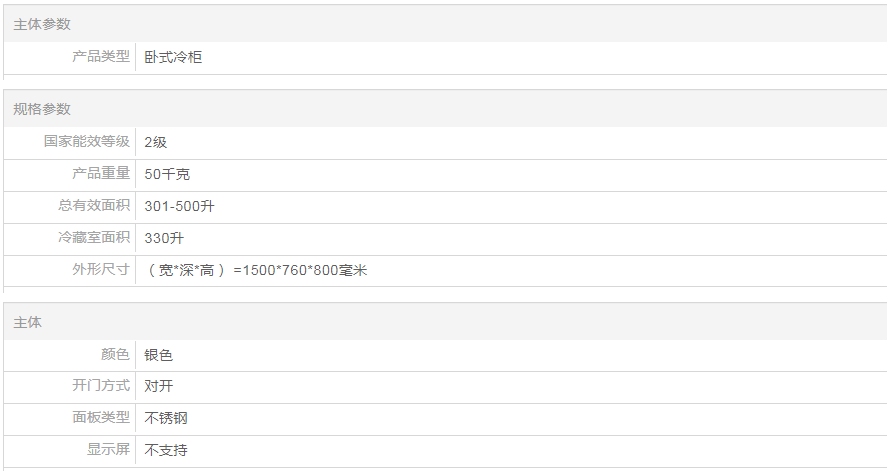Click the 不支持 display screen value
Image resolution: width=892 pixels, height=471 pixels.
[x=166, y=450]
